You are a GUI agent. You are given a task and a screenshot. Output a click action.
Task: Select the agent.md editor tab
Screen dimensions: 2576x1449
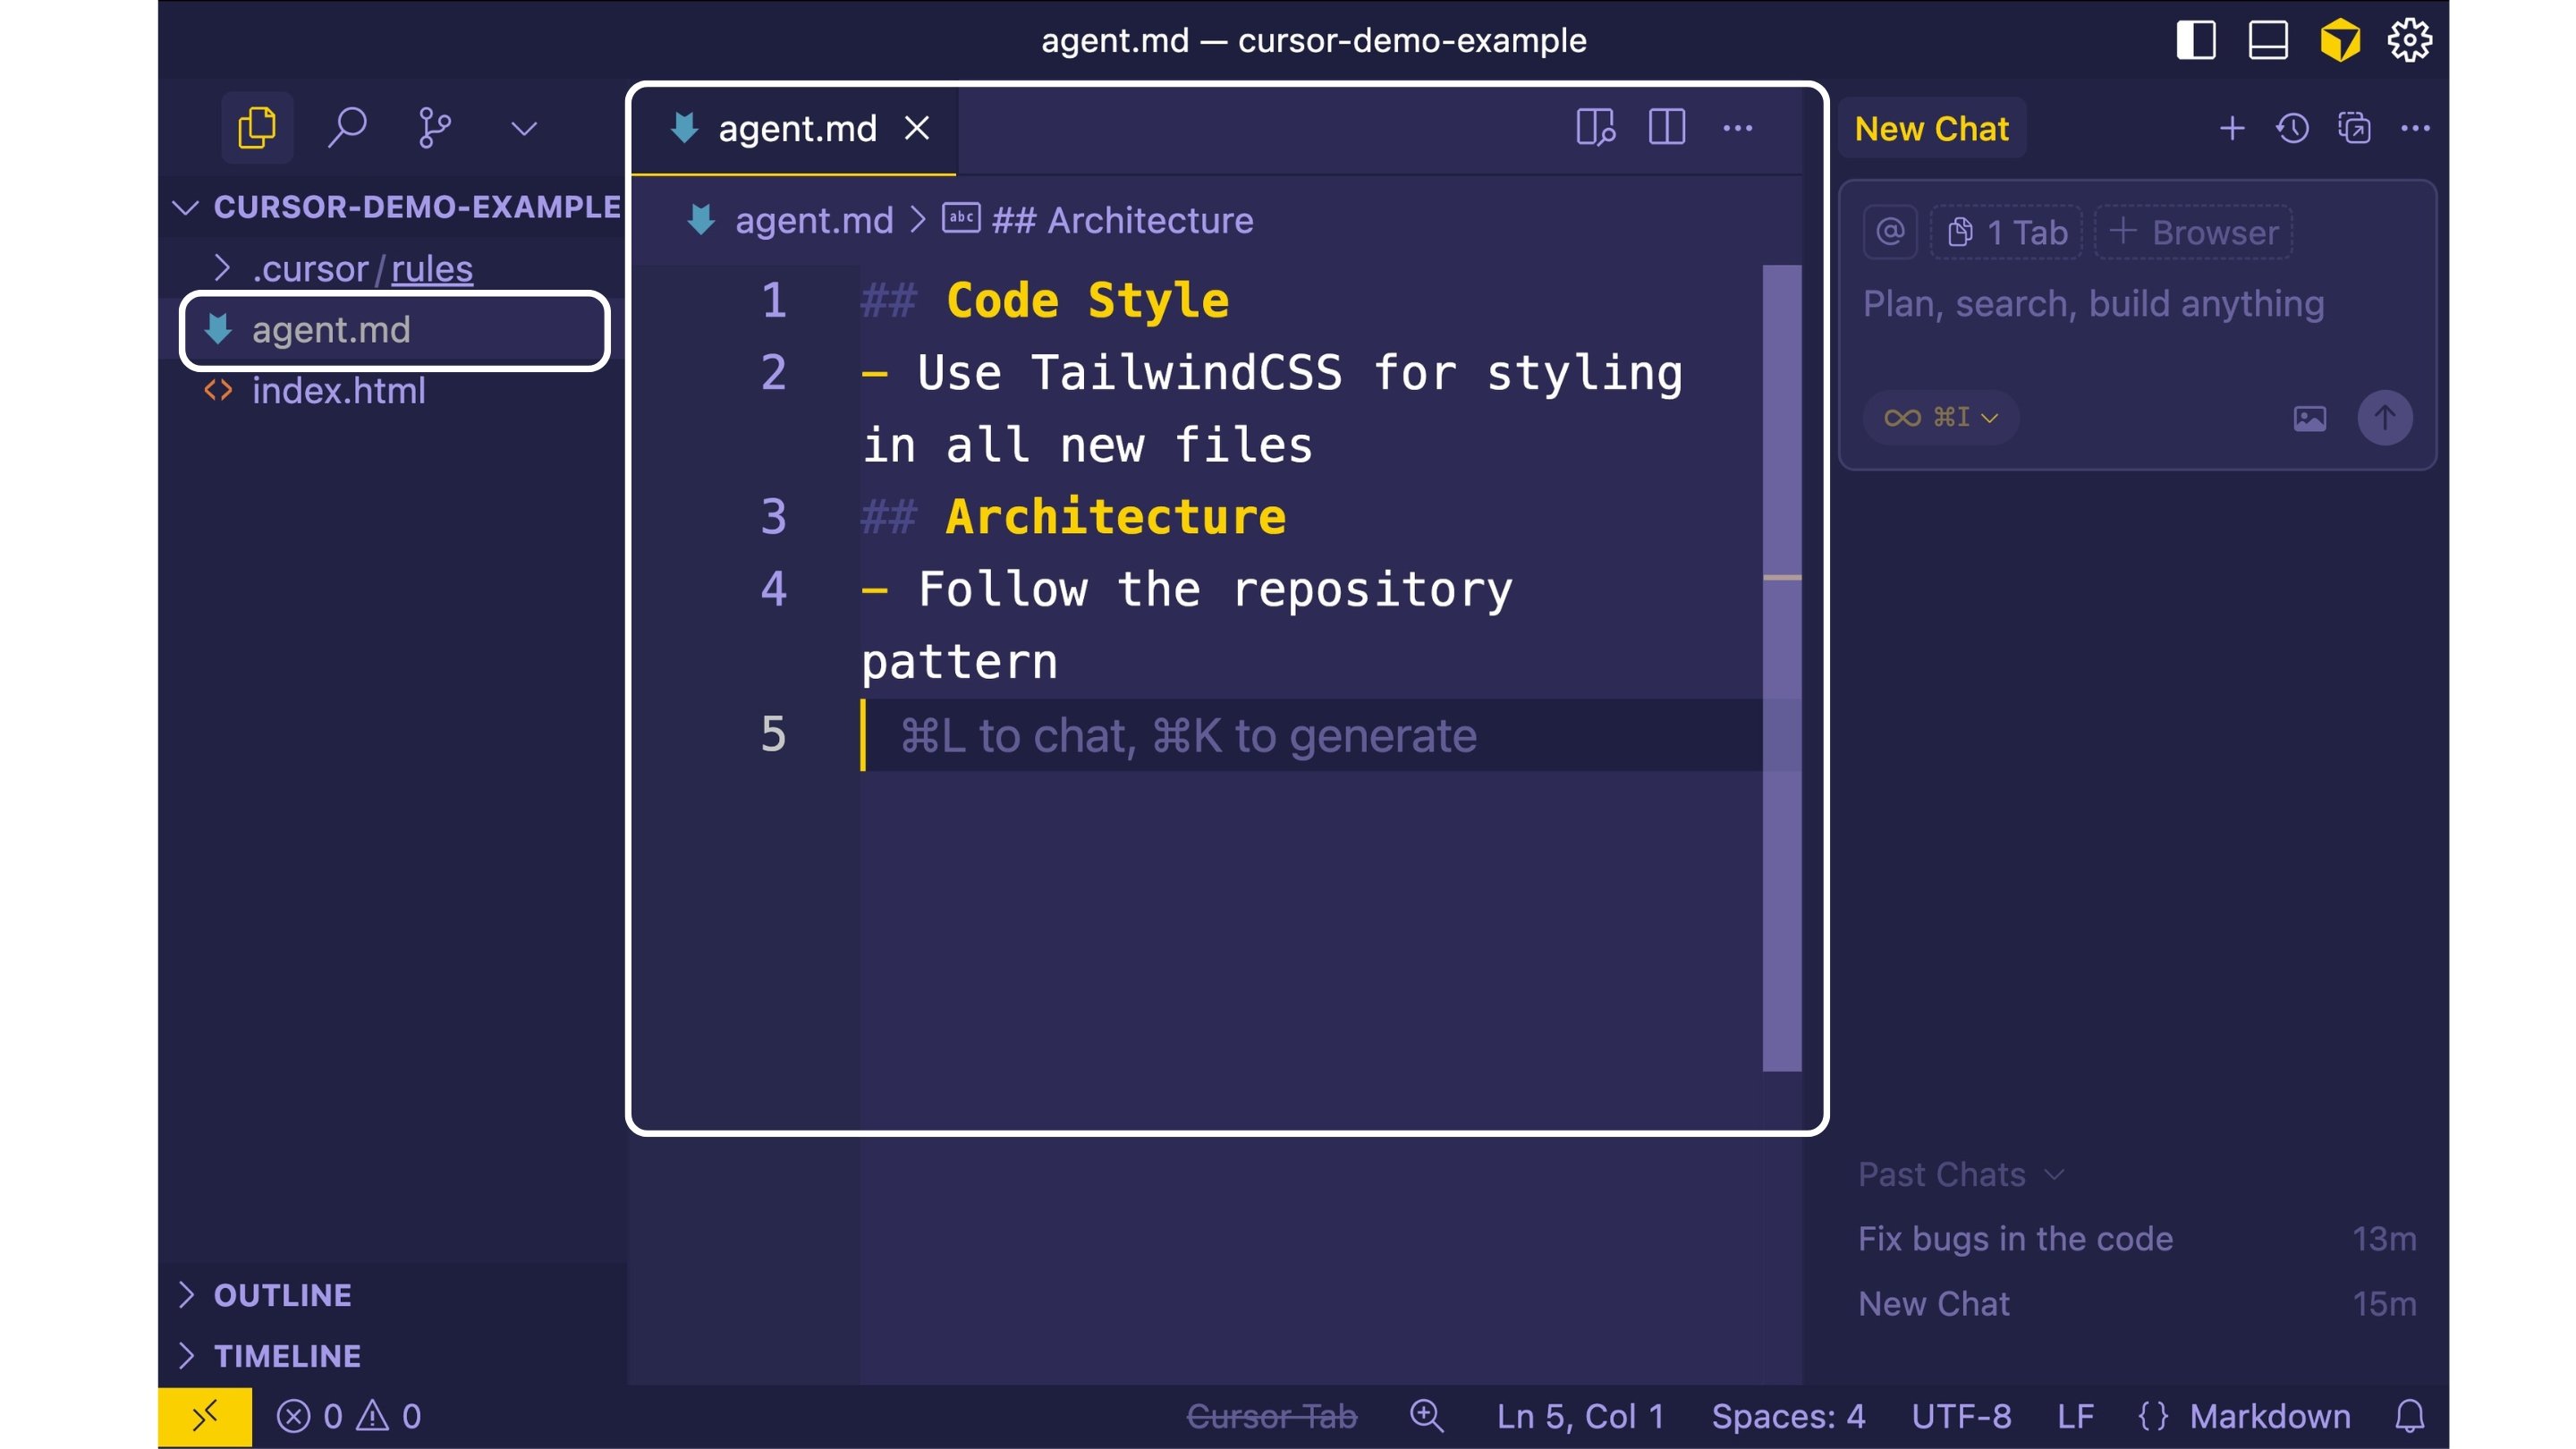coord(796,128)
